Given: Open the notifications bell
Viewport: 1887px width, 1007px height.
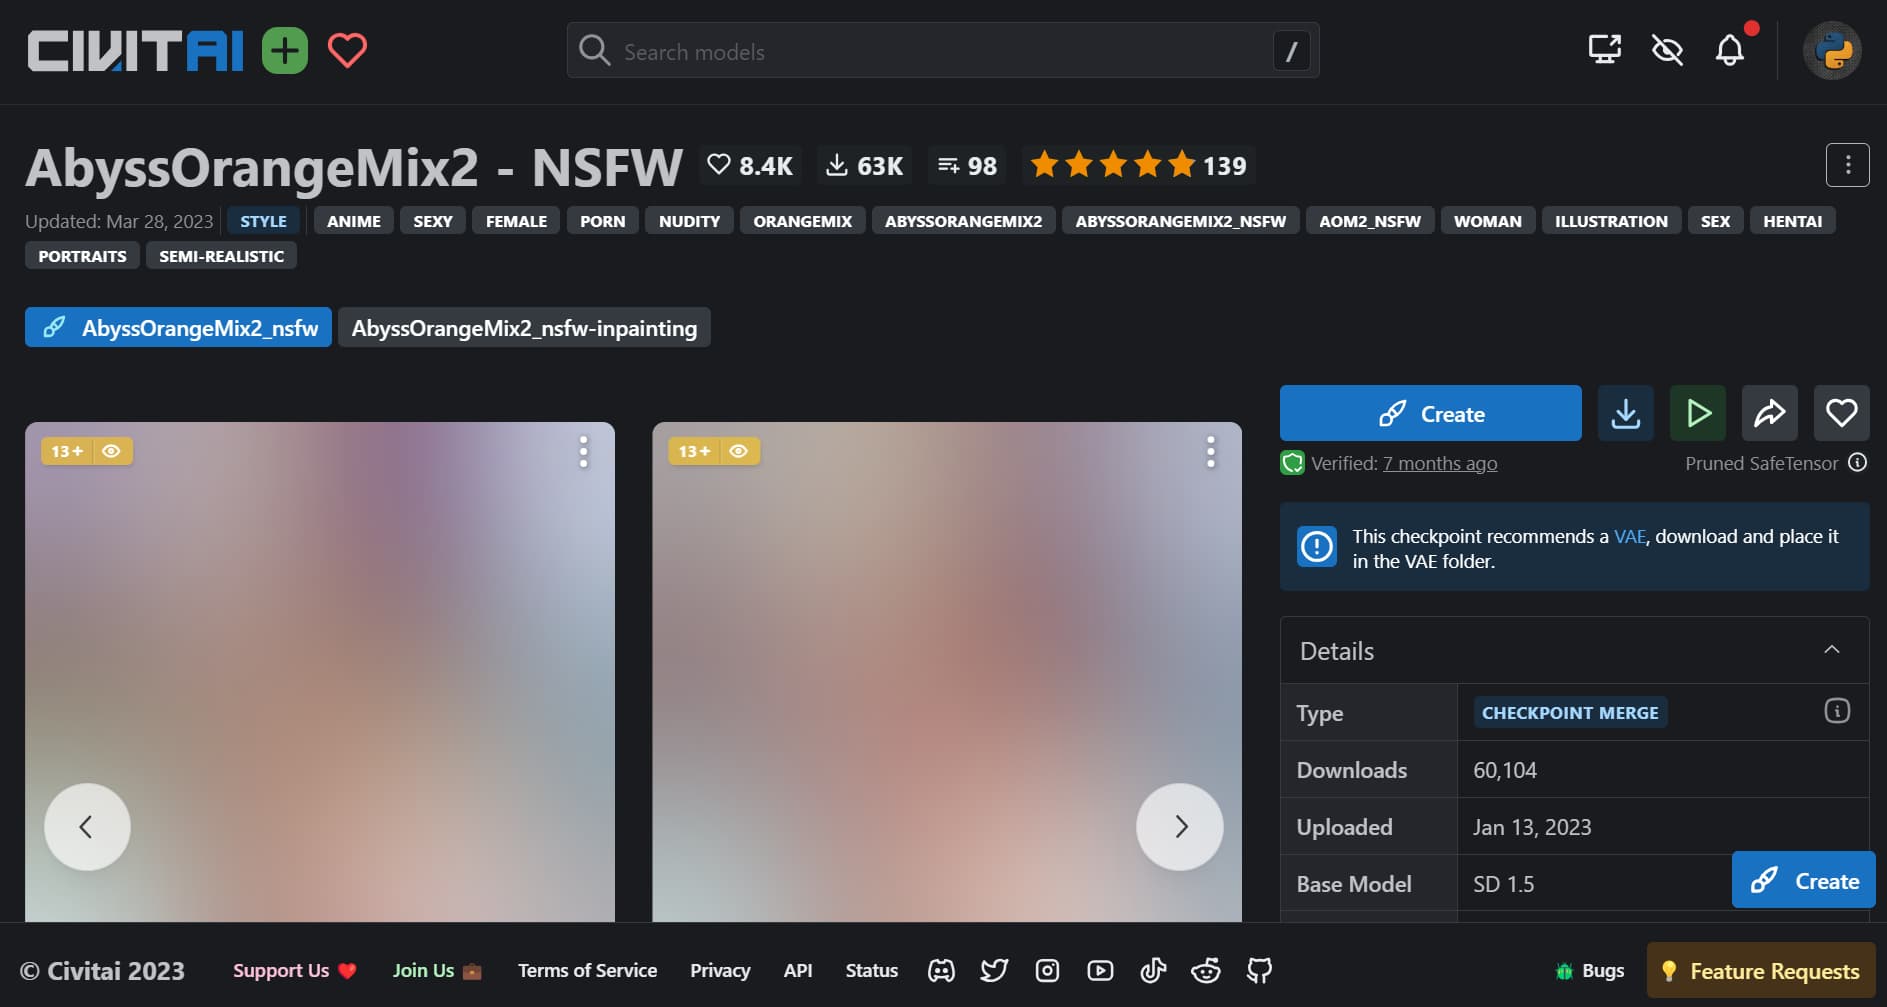Looking at the screenshot, I should (1730, 49).
